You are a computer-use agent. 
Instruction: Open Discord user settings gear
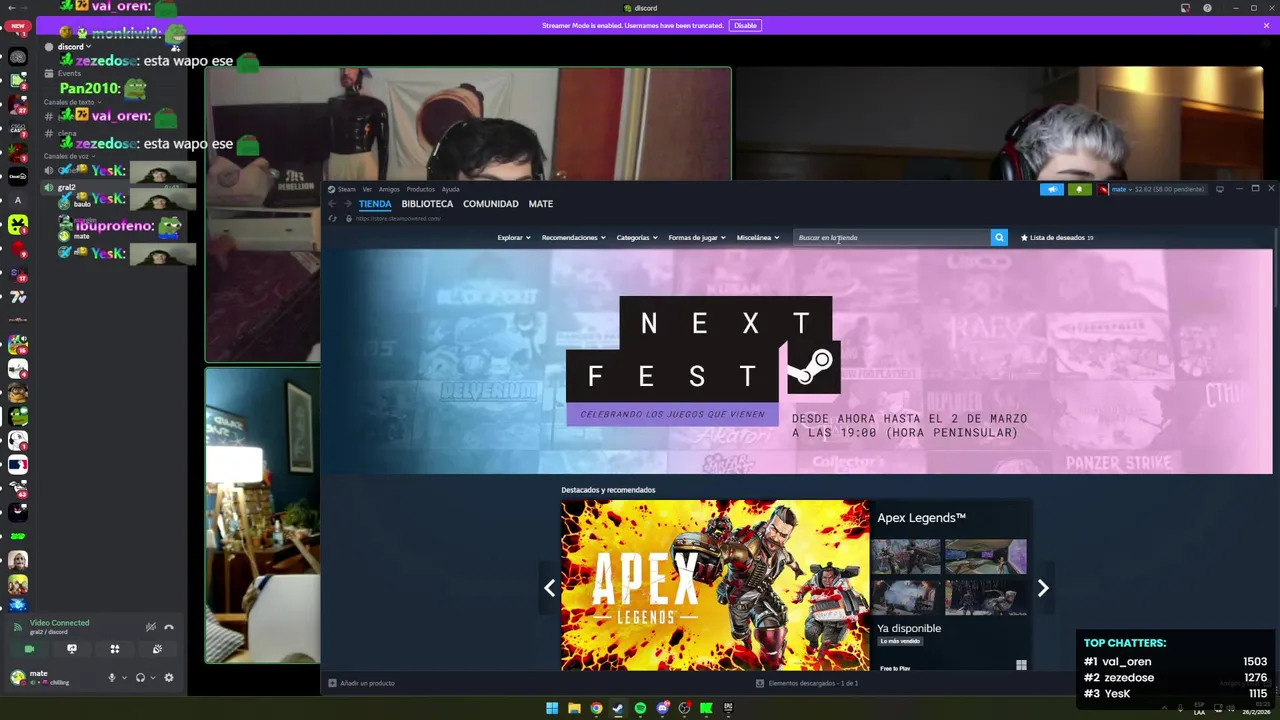pyautogui.click(x=168, y=677)
